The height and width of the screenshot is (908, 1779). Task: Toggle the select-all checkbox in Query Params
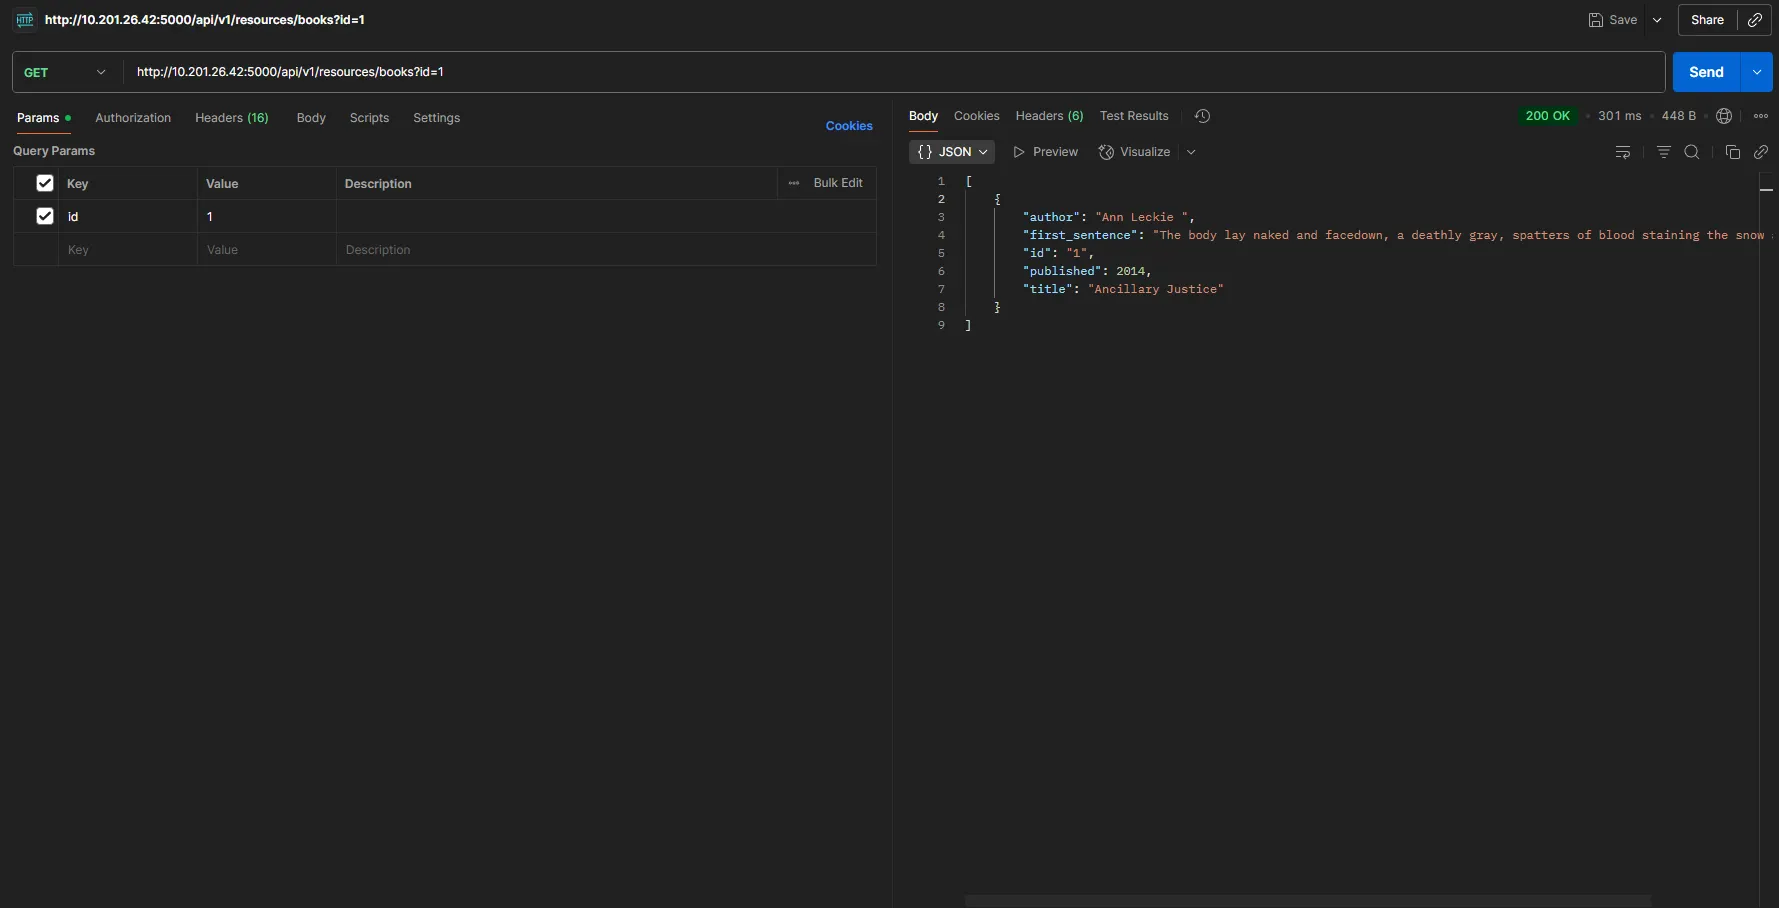point(45,183)
